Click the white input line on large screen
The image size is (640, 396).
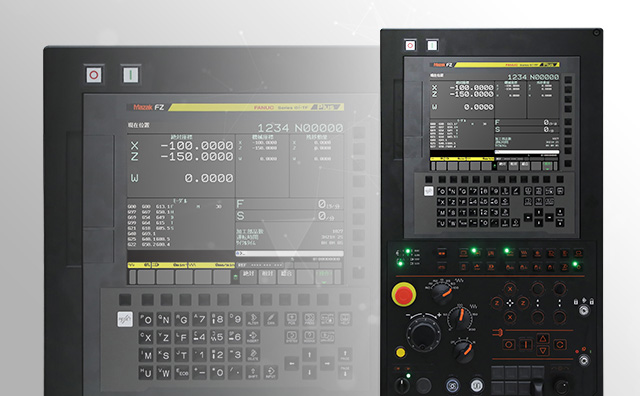coord(289,254)
